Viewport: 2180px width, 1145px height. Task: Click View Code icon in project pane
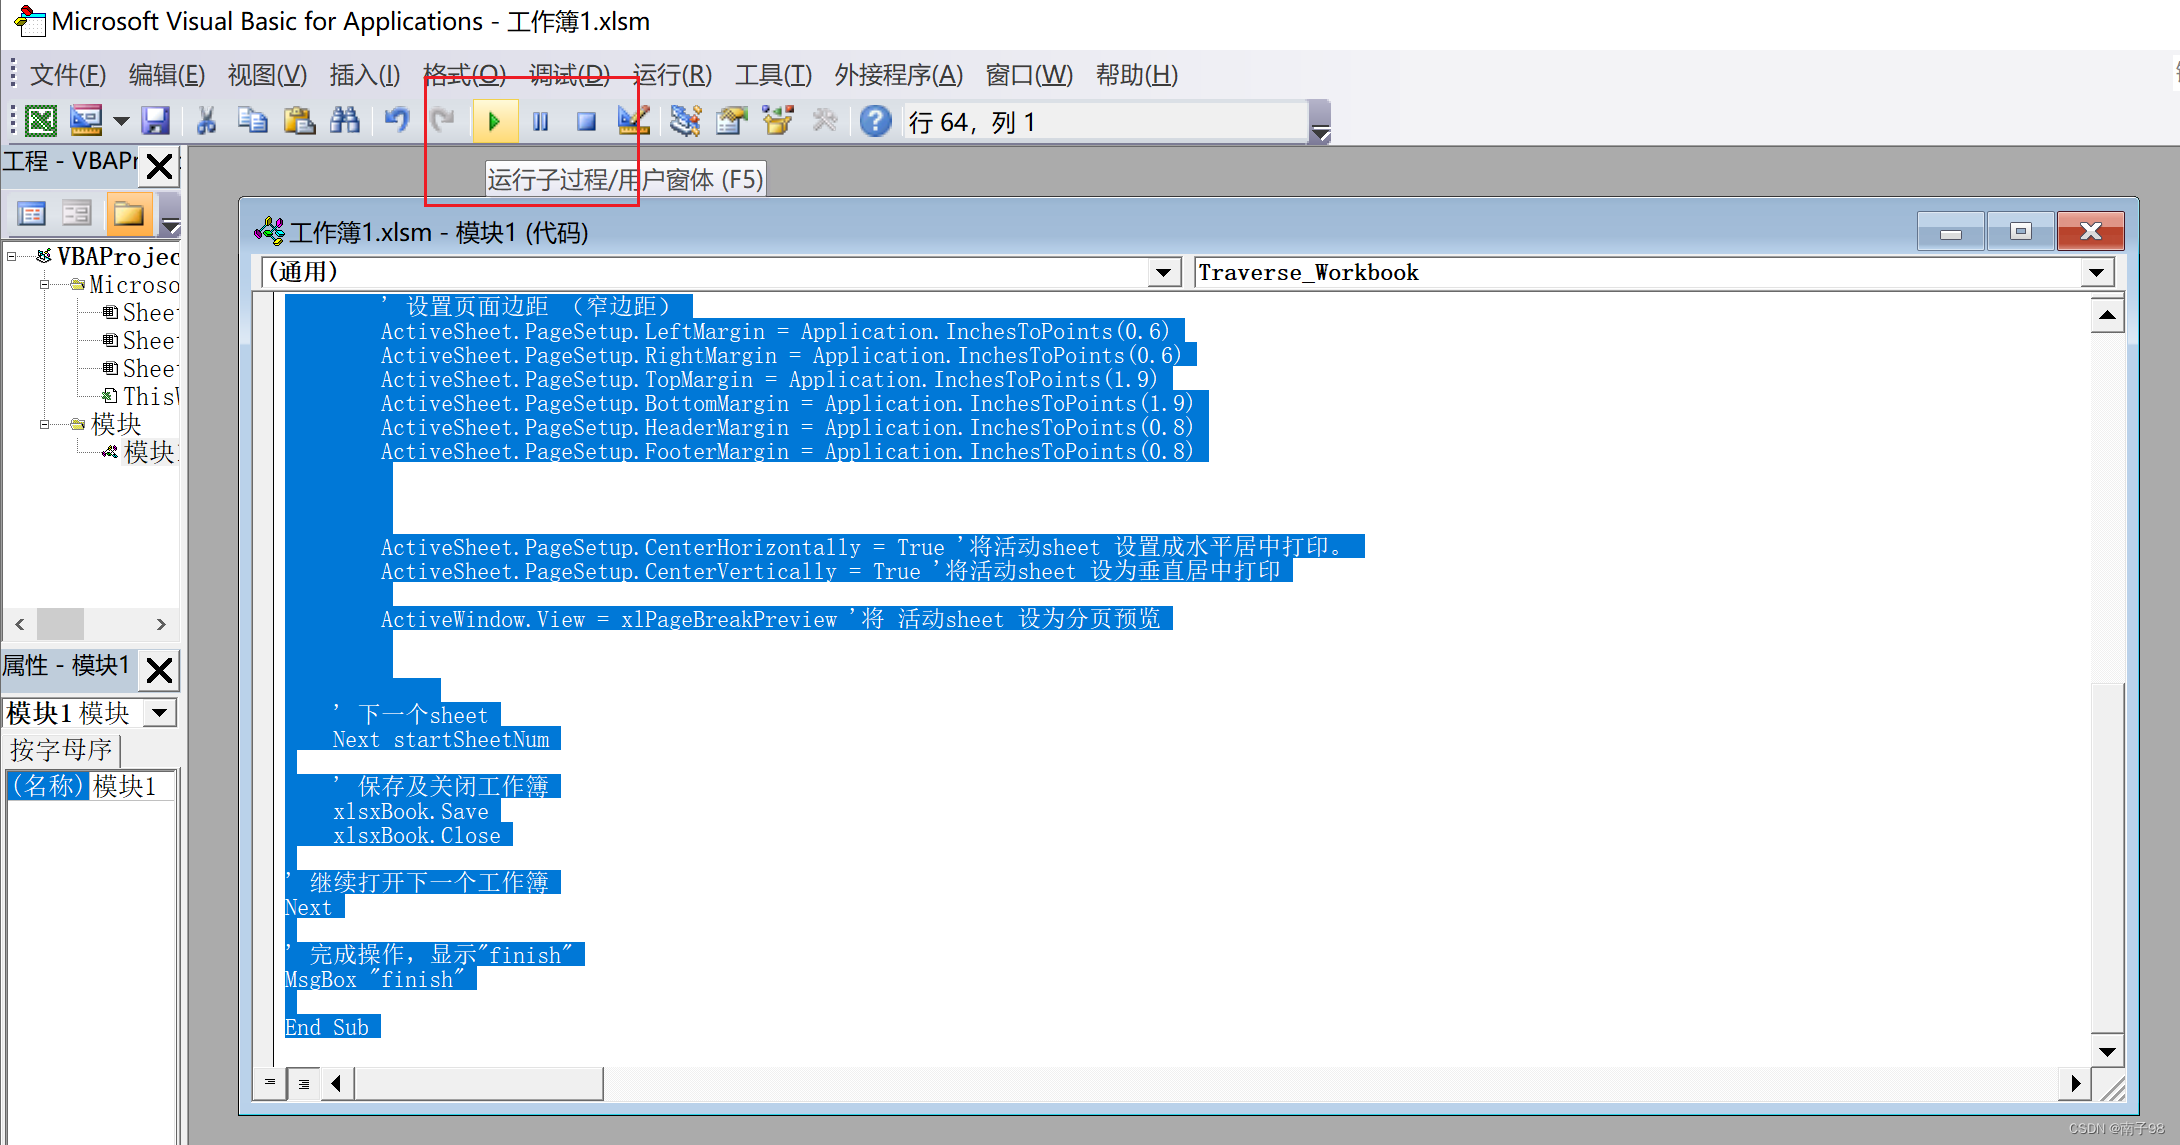click(32, 213)
